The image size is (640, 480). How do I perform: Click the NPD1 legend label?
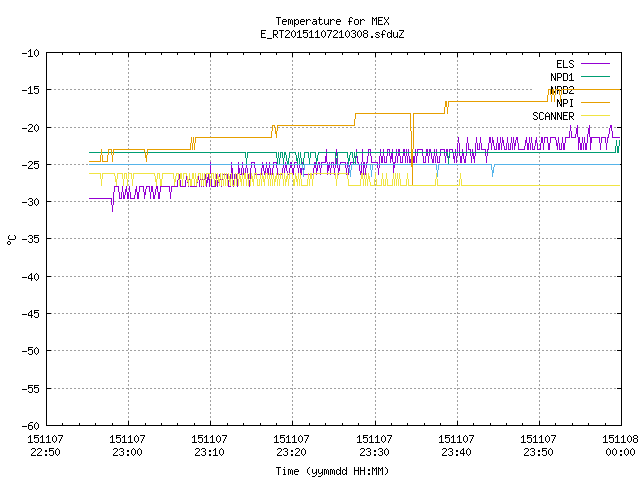coord(562,77)
